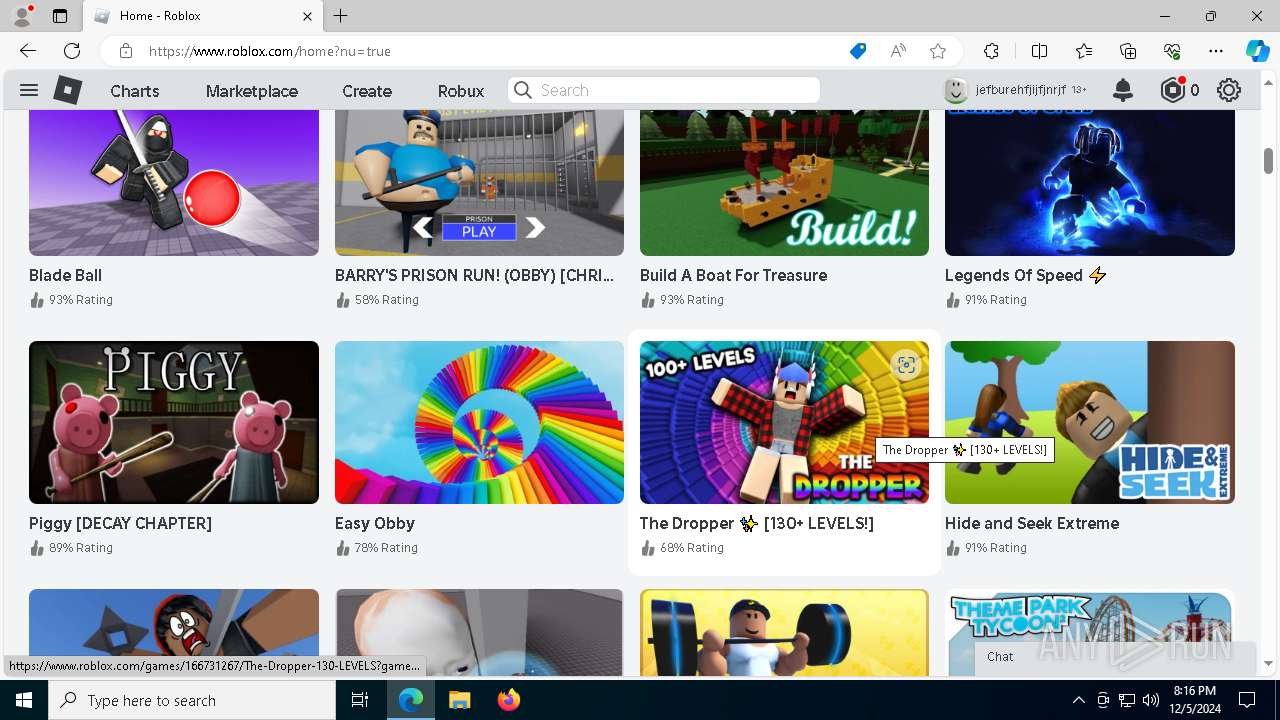
Task: Open username jefburehfjijfjnrjf profile link
Action: click(x=1021, y=90)
